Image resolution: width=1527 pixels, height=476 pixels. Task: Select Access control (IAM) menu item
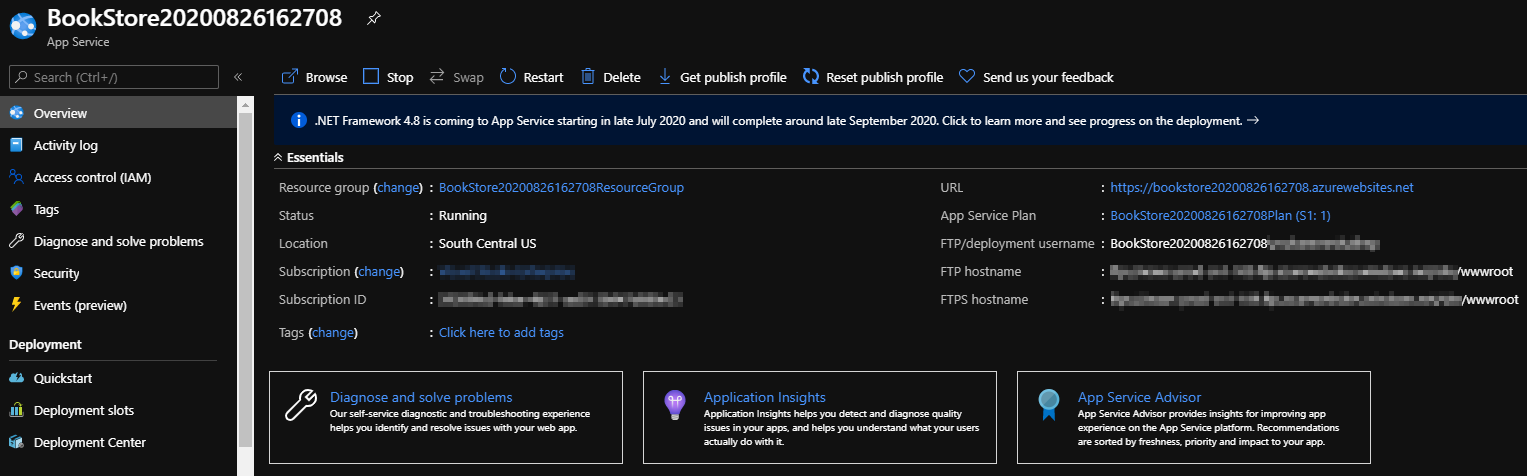coord(92,177)
